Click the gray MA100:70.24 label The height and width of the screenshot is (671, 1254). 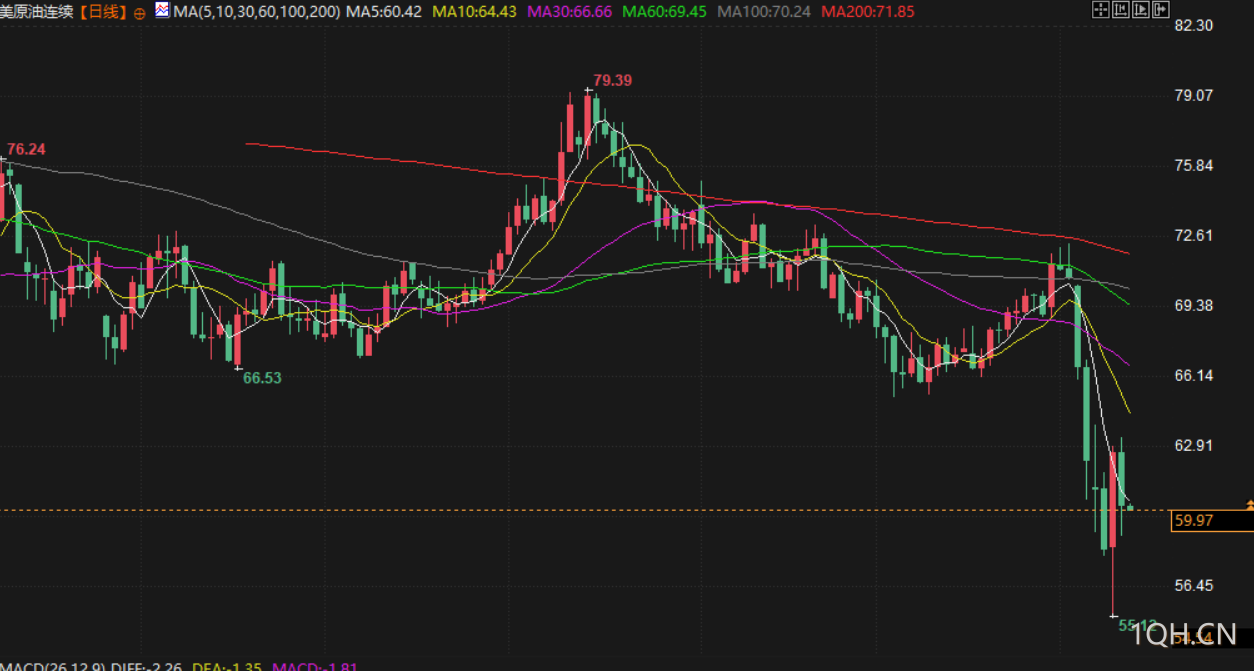[x=764, y=12]
